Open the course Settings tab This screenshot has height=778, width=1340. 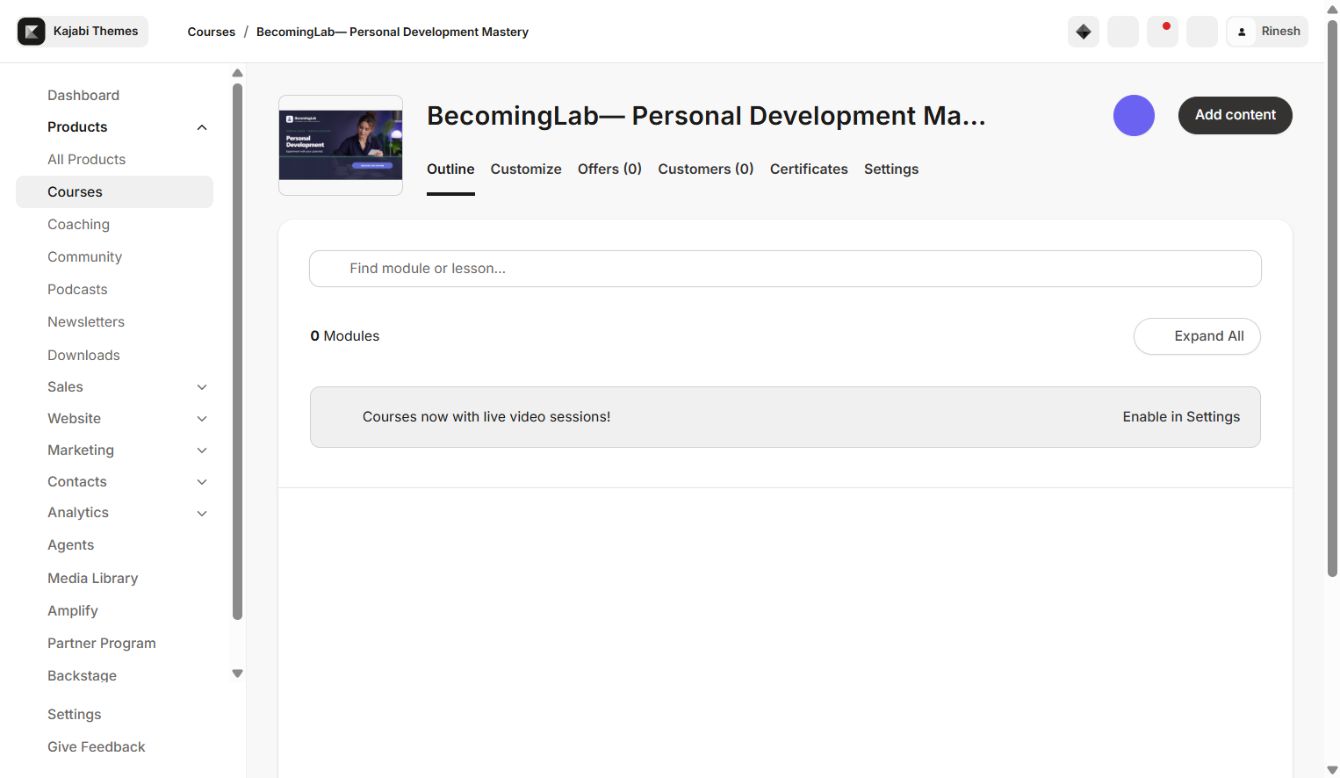coord(891,169)
